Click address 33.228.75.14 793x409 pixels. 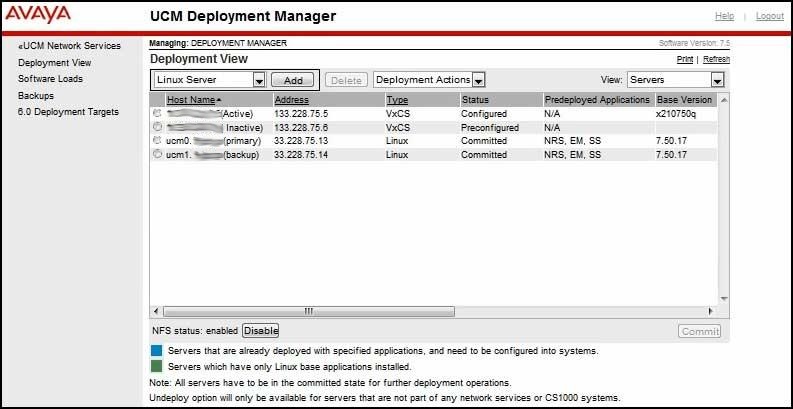[301, 155]
